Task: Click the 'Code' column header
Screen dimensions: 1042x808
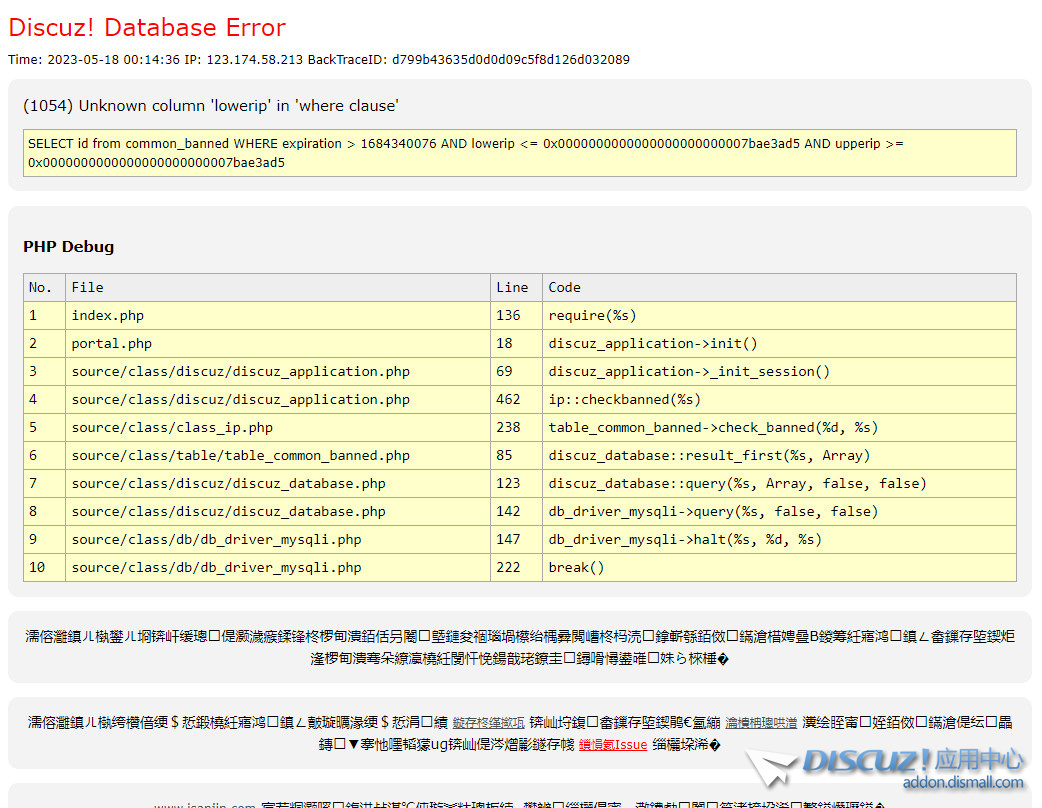Action: pyautogui.click(x=564, y=288)
